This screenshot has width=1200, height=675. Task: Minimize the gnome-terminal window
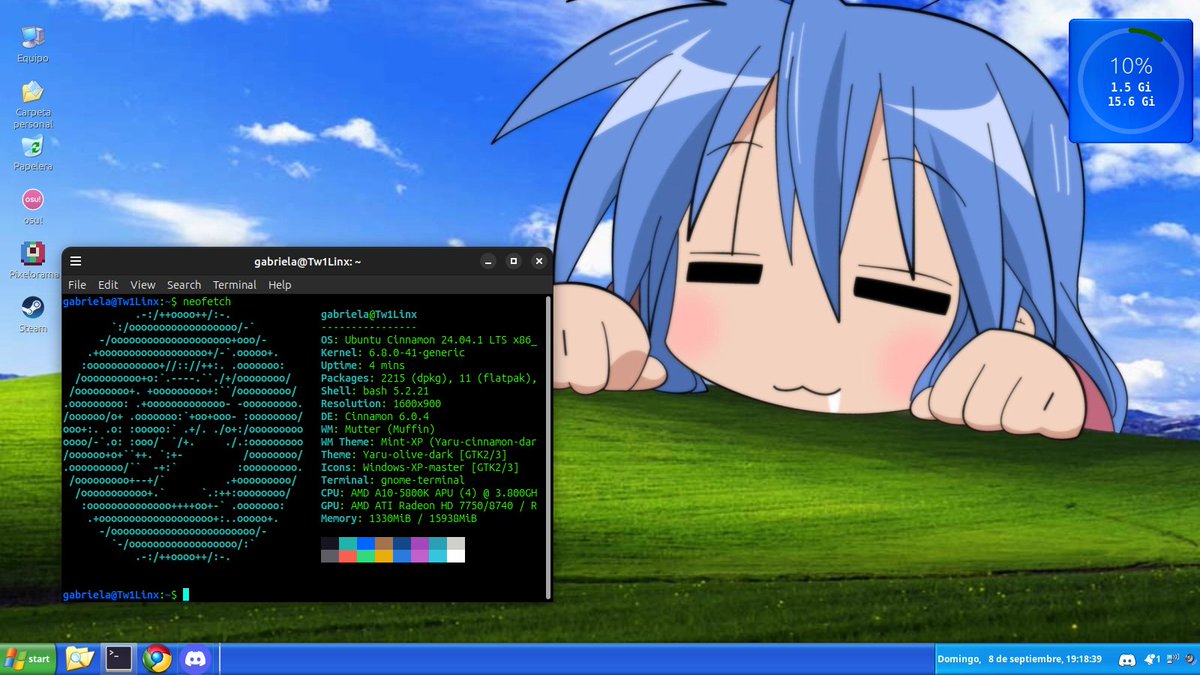pos(488,261)
